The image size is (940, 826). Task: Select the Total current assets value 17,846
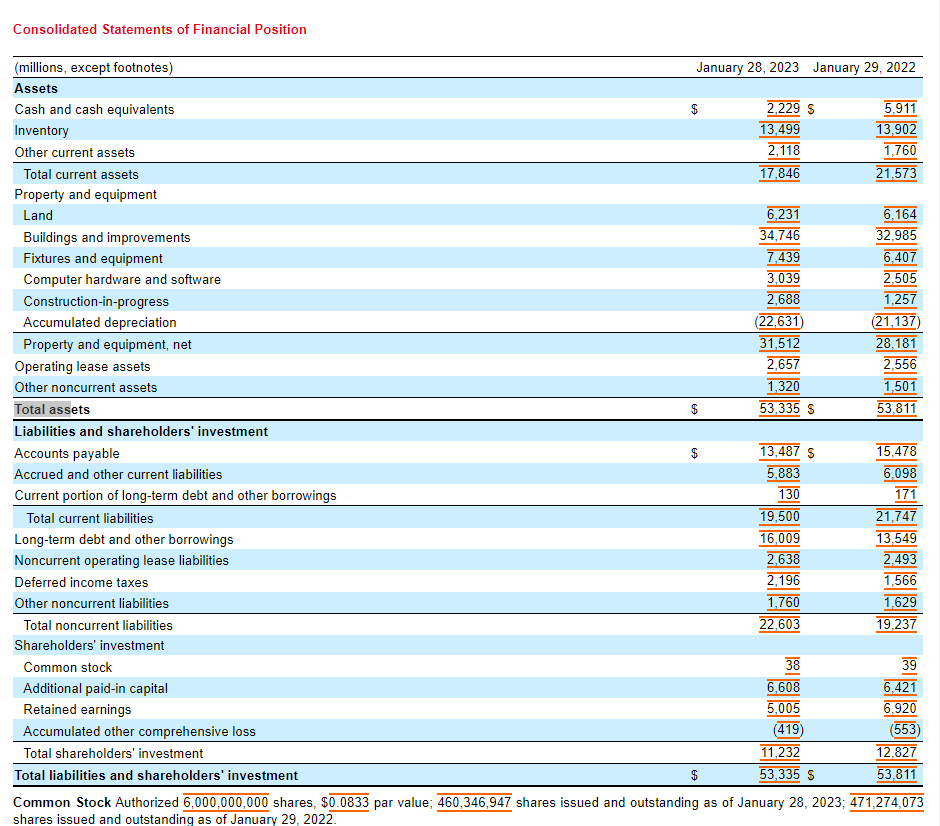779,173
